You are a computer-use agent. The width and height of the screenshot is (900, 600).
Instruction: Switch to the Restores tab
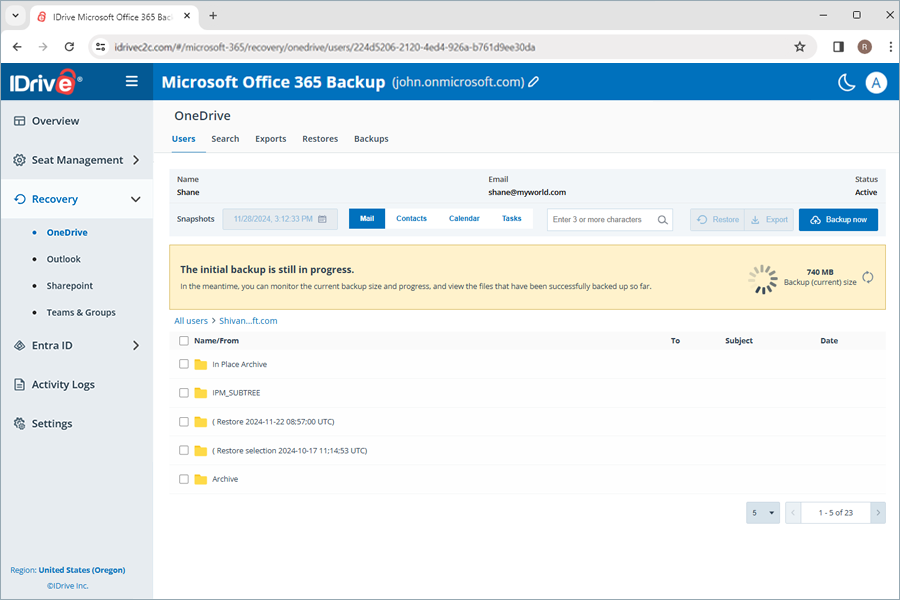click(320, 139)
